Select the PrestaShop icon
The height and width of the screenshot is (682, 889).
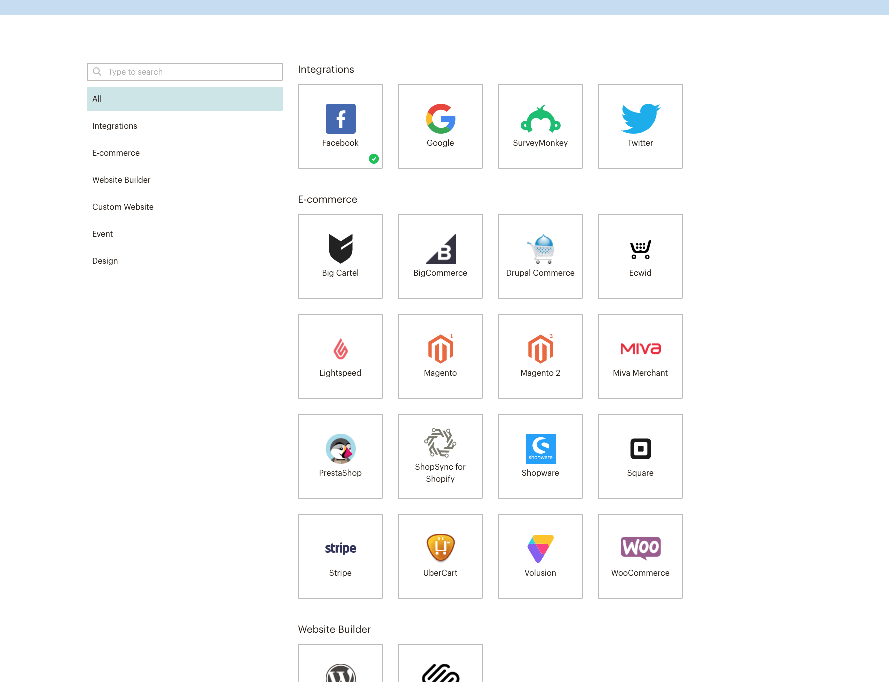point(340,449)
